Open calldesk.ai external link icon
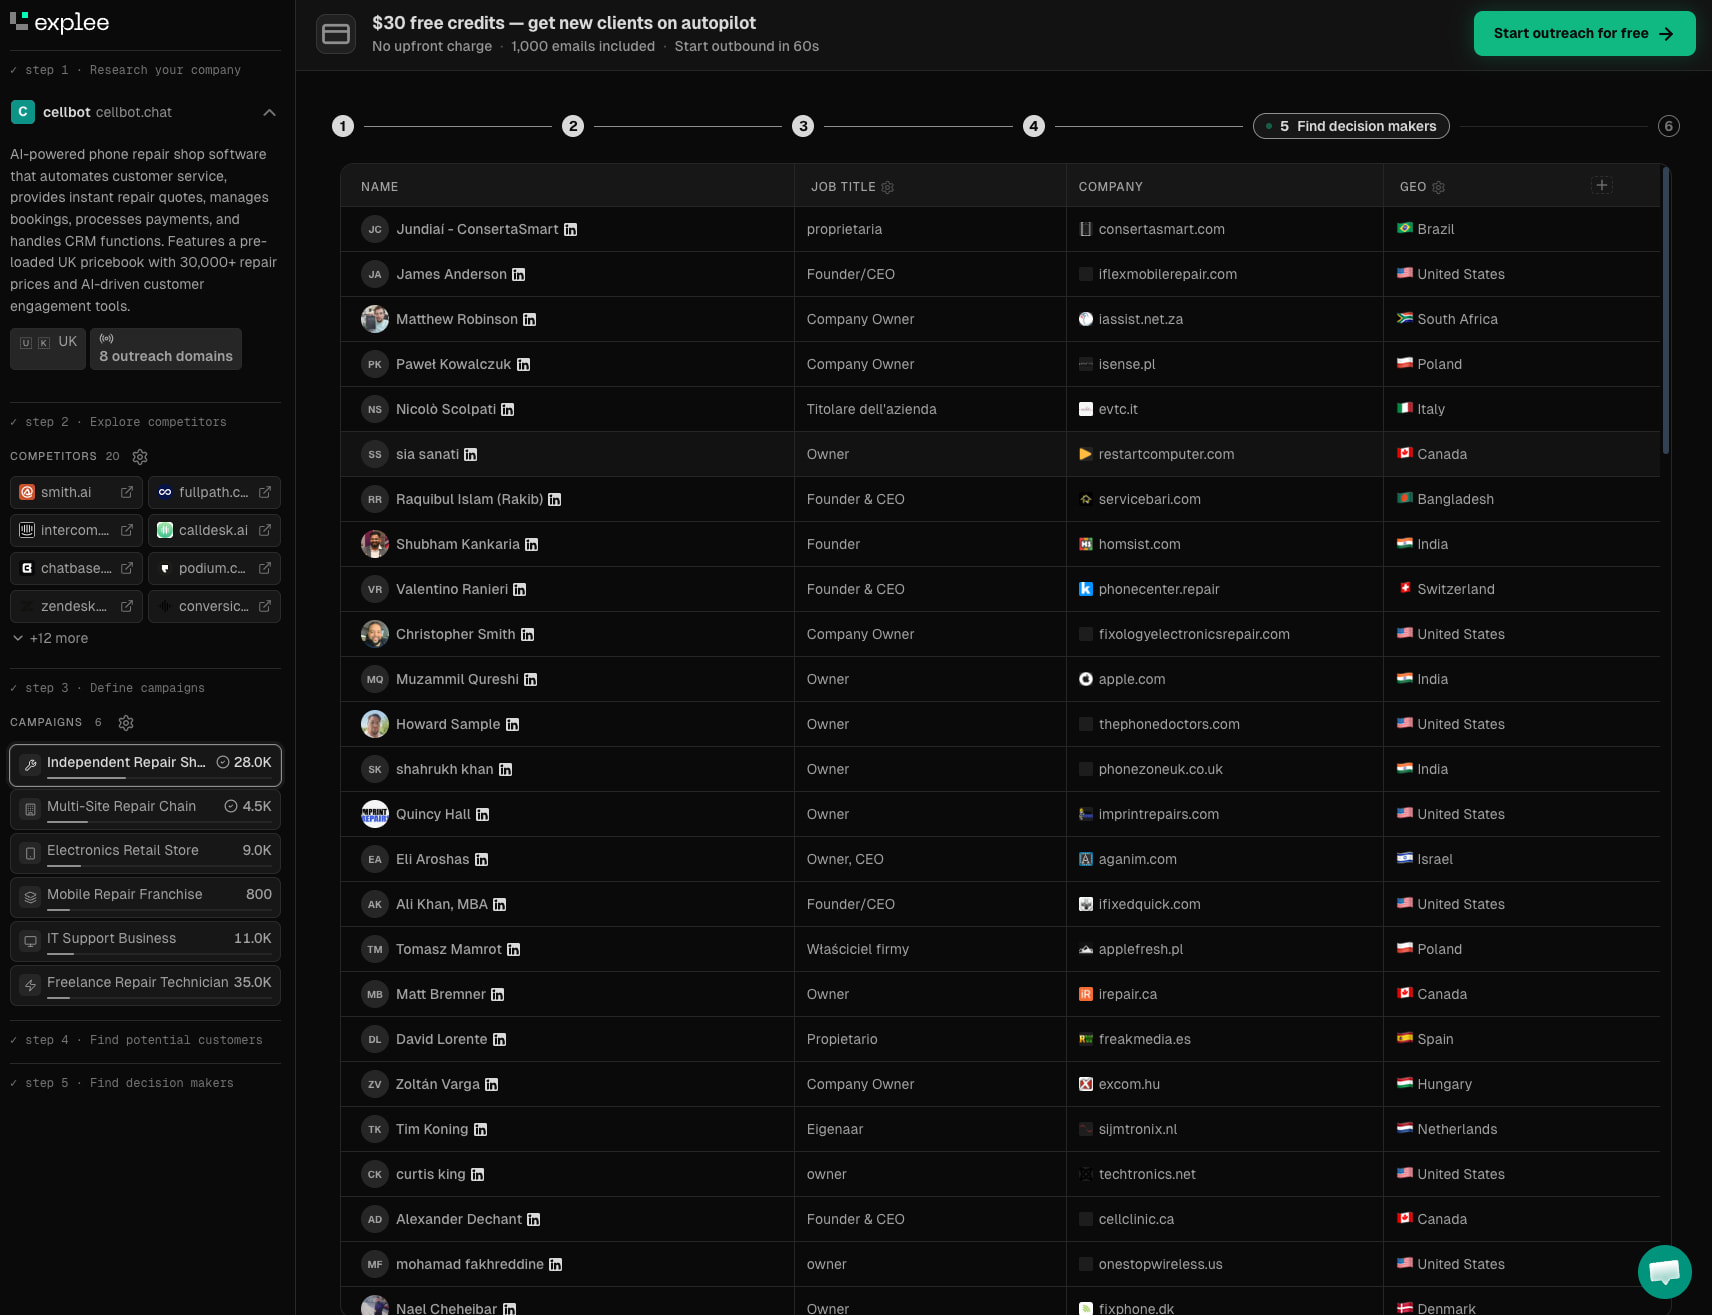Viewport: 1712px width, 1315px height. [265, 530]
